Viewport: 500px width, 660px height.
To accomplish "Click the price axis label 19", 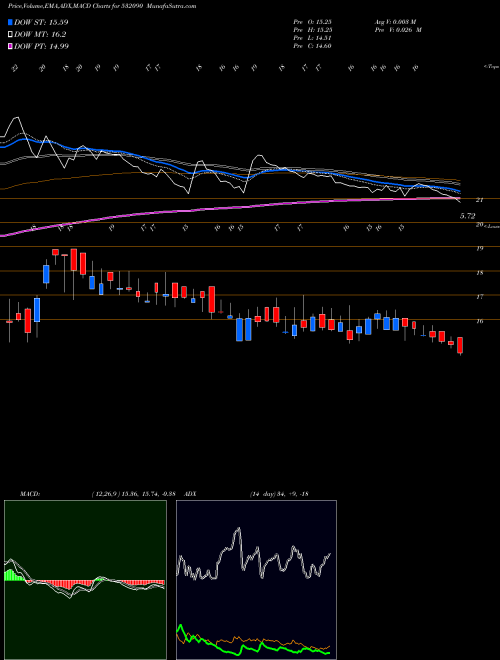I will tap(479, 249).
